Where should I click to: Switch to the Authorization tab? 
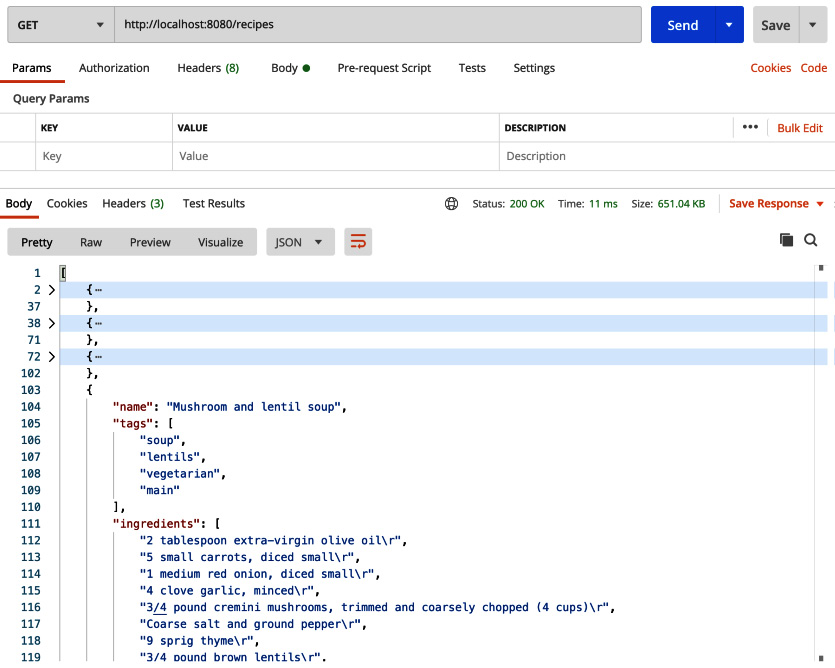[x=114, y=68]
